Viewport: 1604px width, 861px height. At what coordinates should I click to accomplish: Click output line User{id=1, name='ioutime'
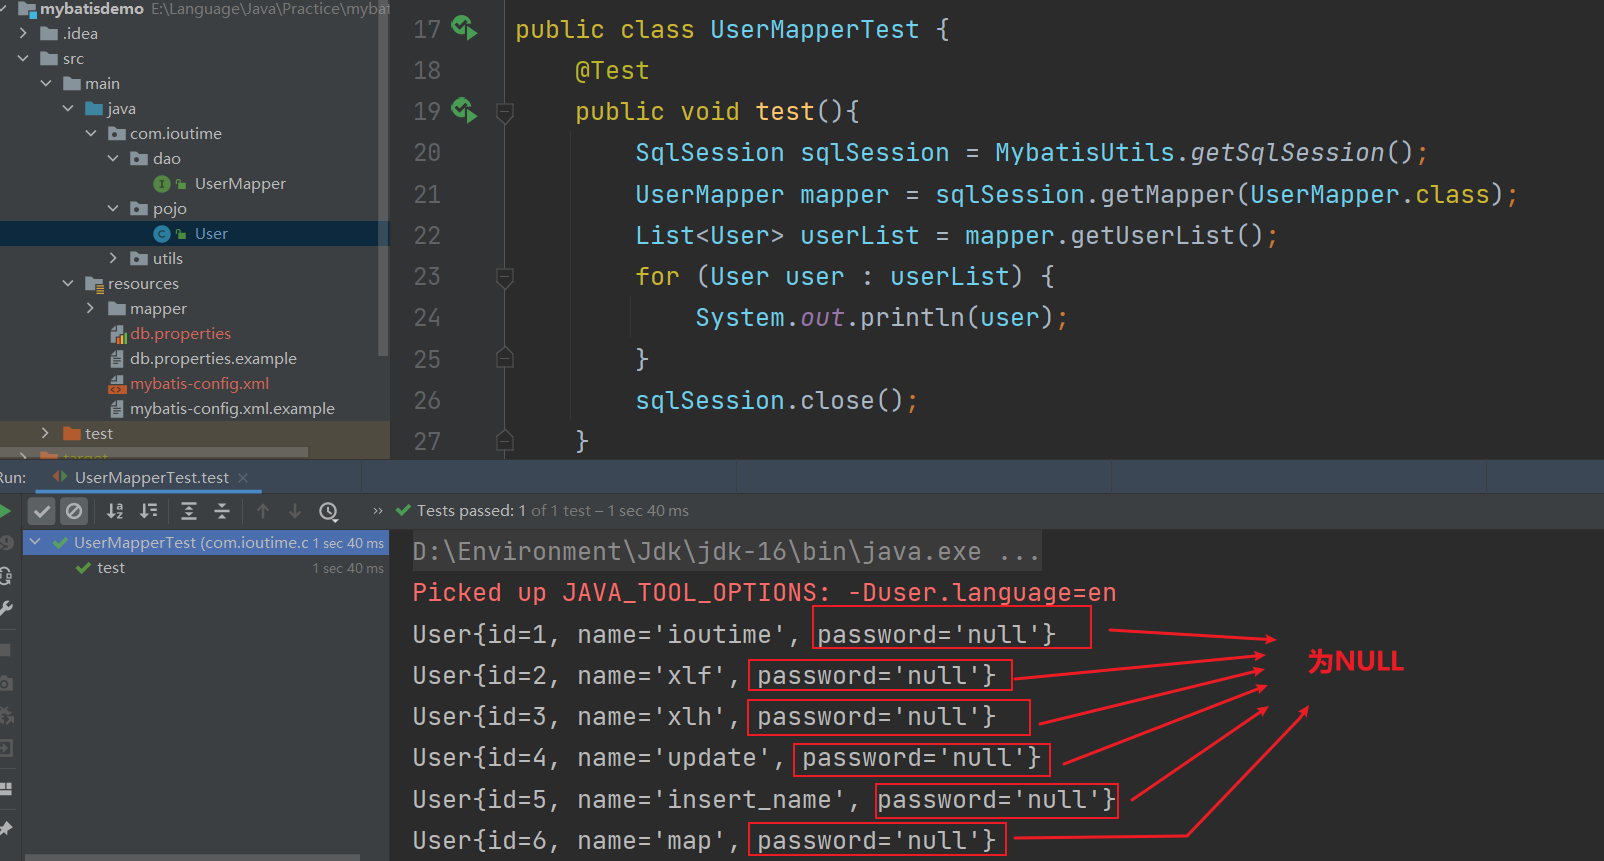pos(734,635)
